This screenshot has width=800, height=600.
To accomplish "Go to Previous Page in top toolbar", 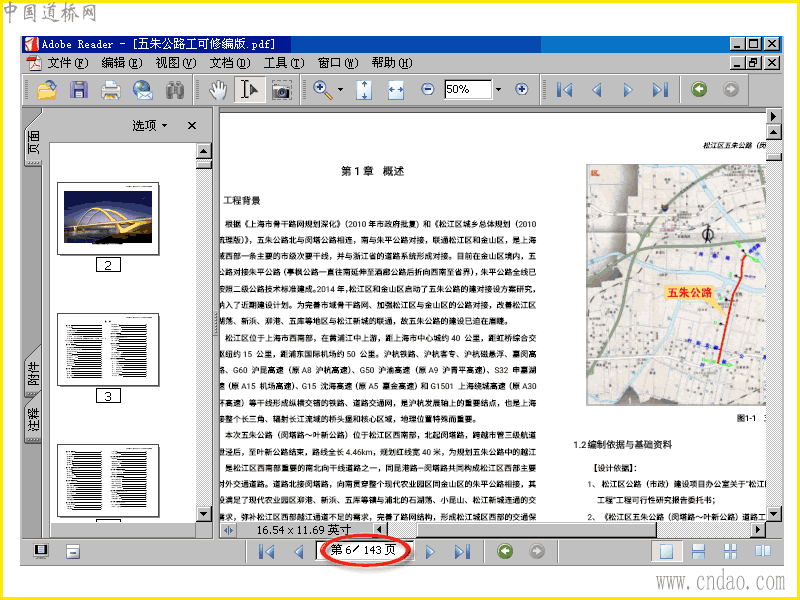I will [596, 90].
